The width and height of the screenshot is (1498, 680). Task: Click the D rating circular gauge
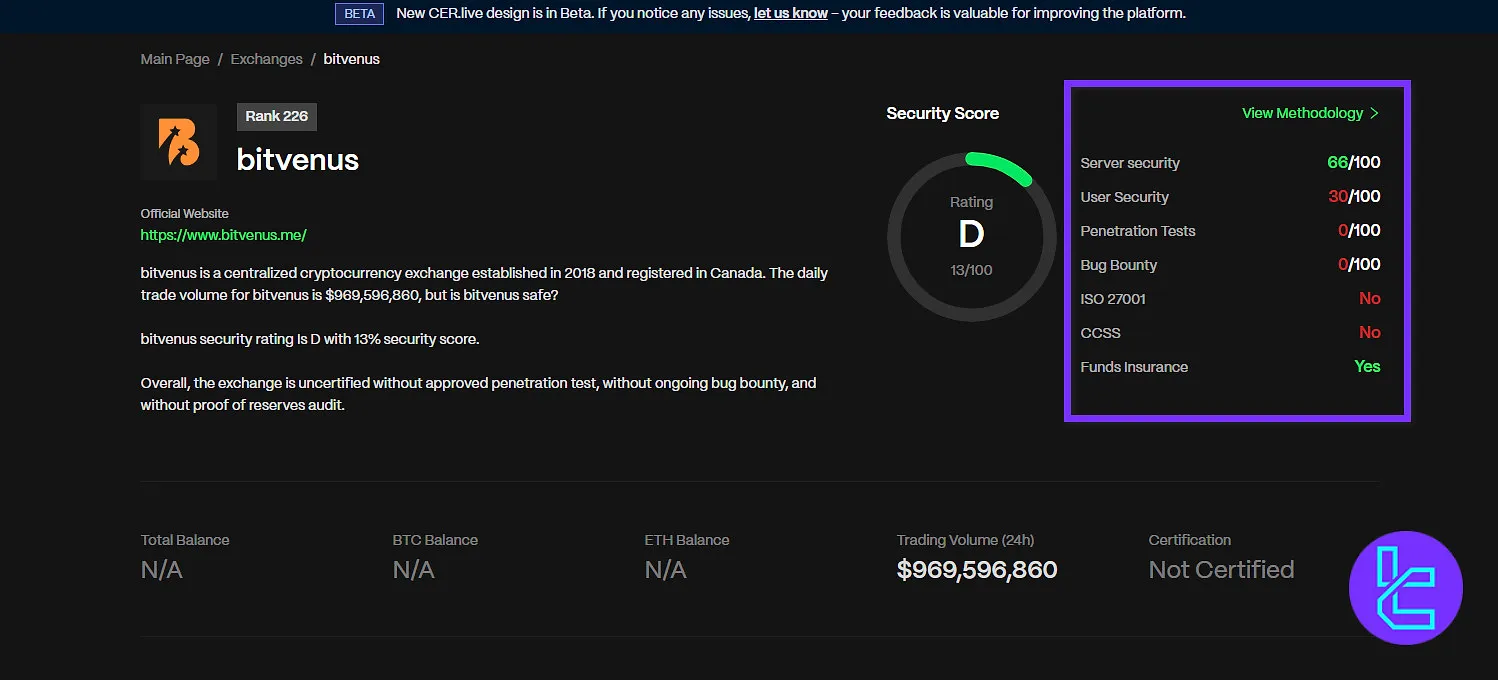point(972,237)
